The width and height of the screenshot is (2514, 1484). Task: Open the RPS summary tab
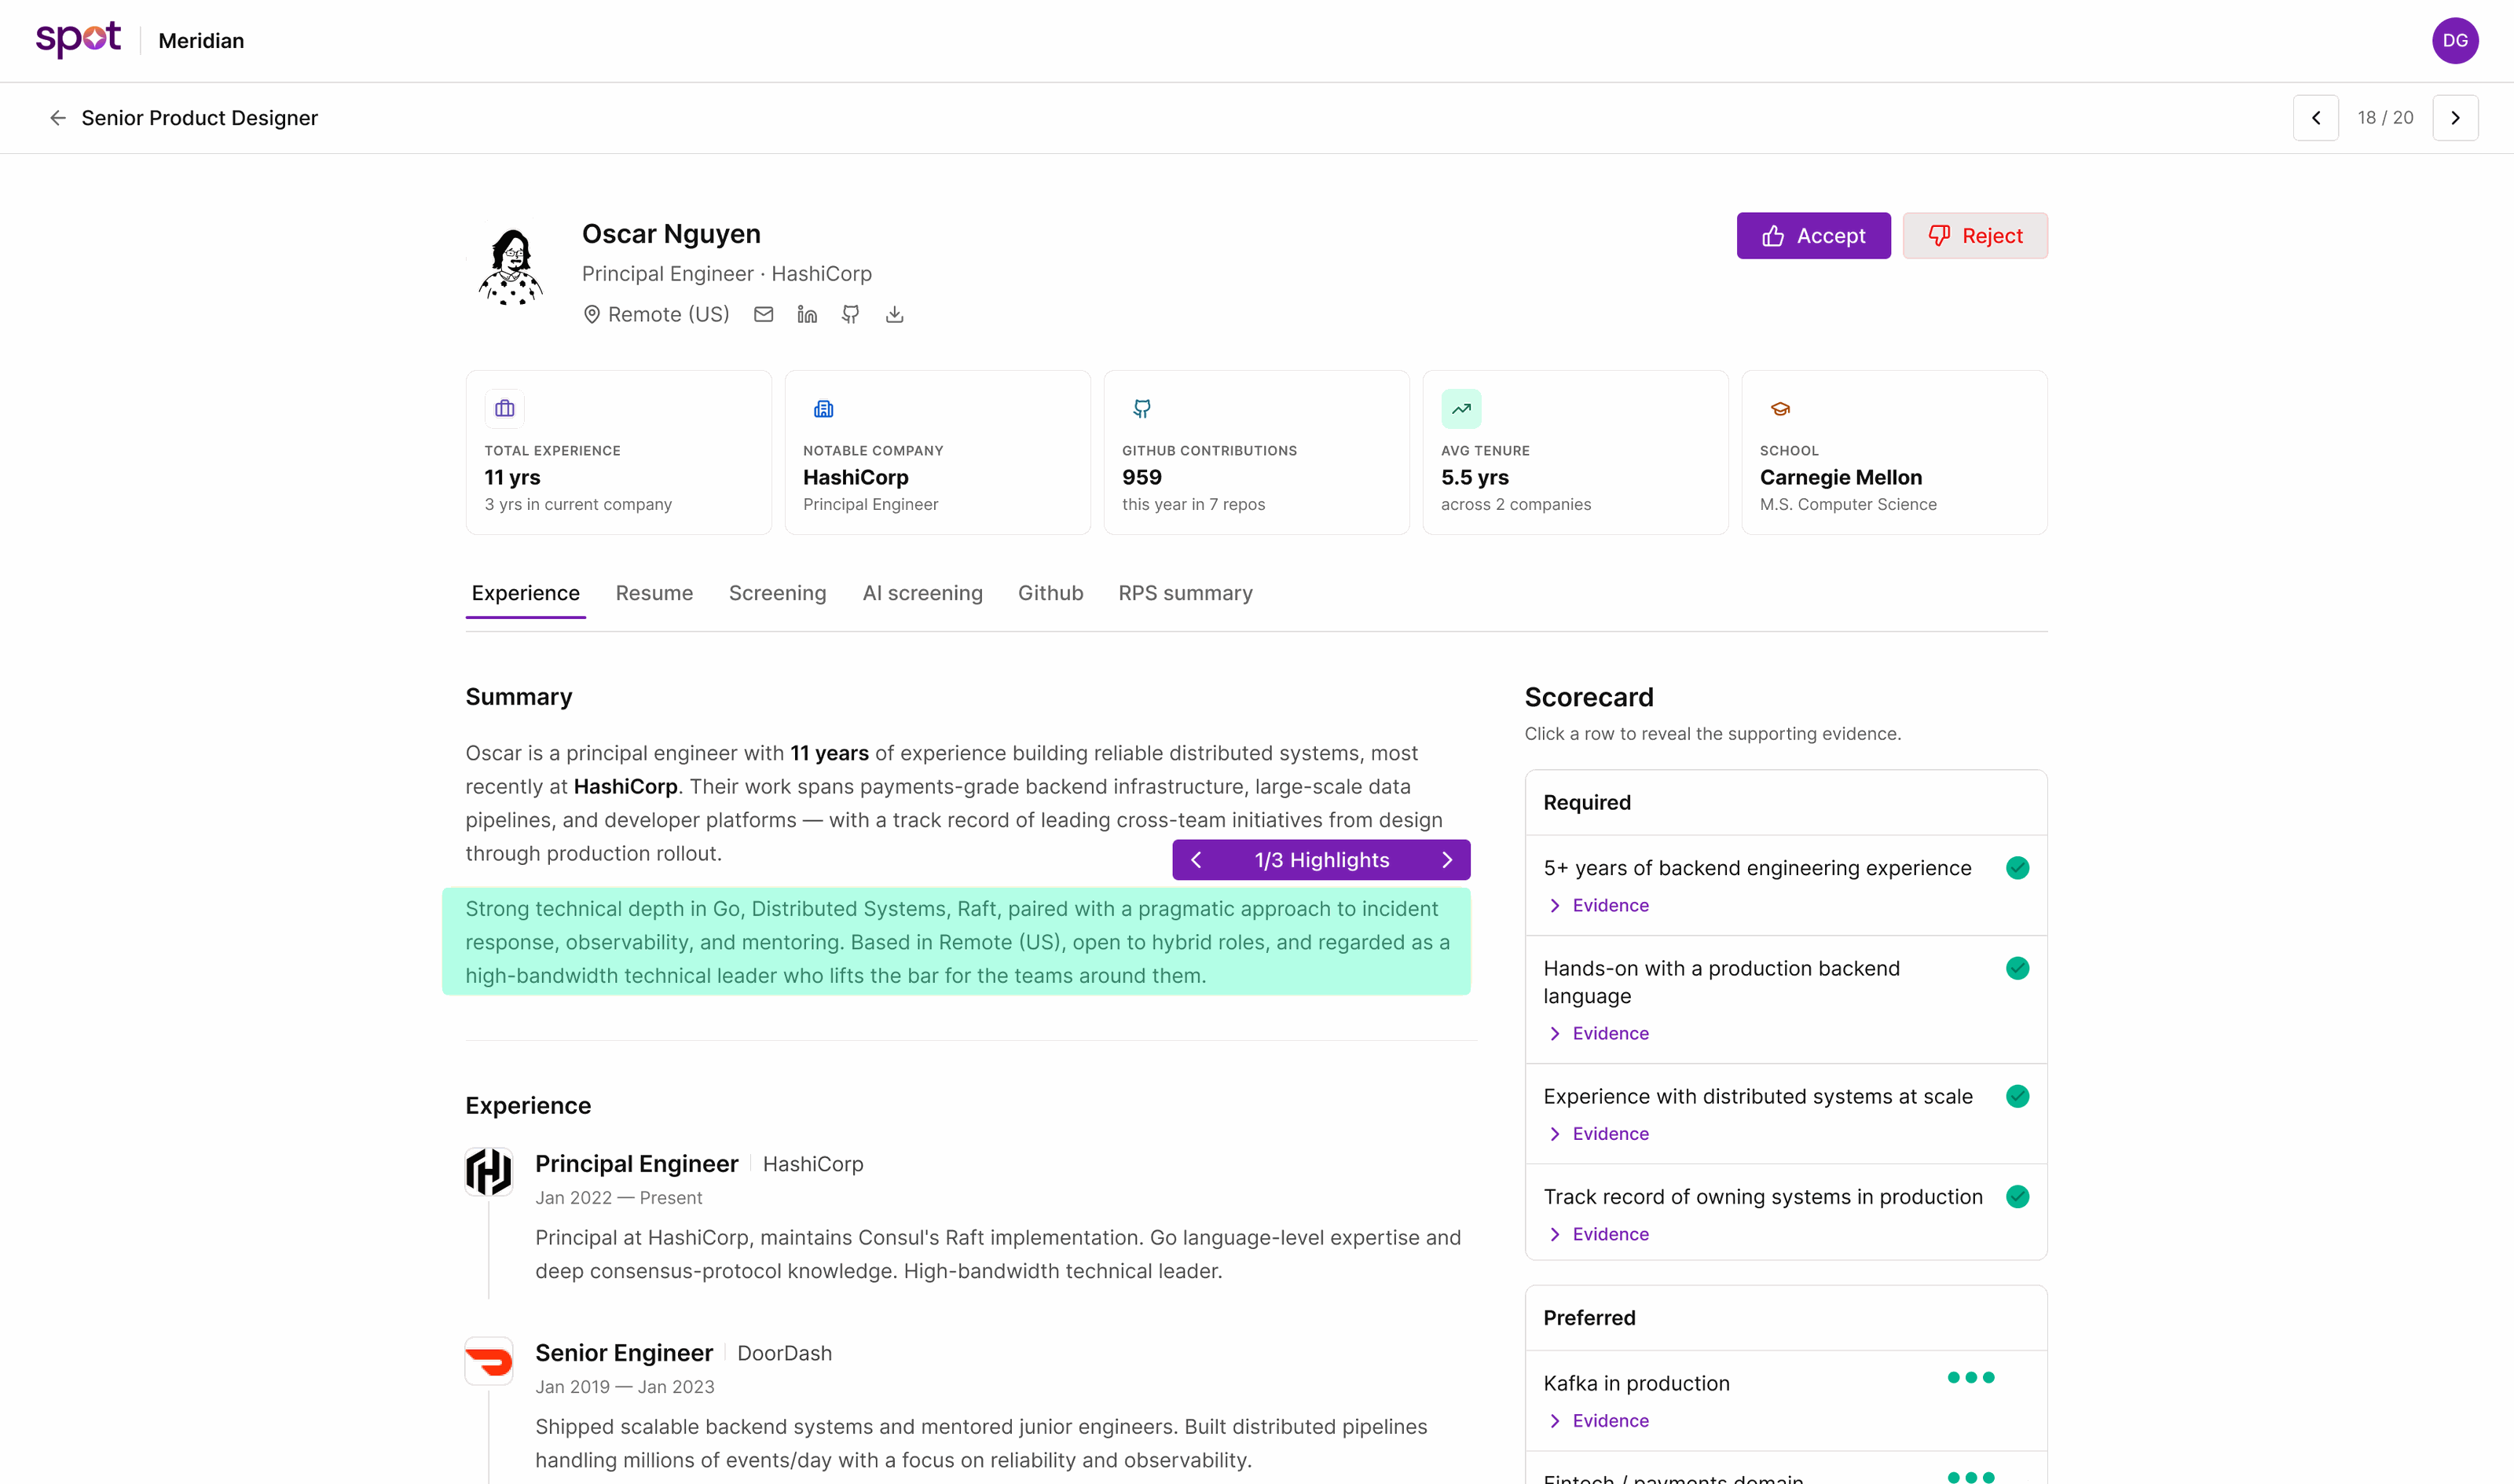tap(1185, 593)
